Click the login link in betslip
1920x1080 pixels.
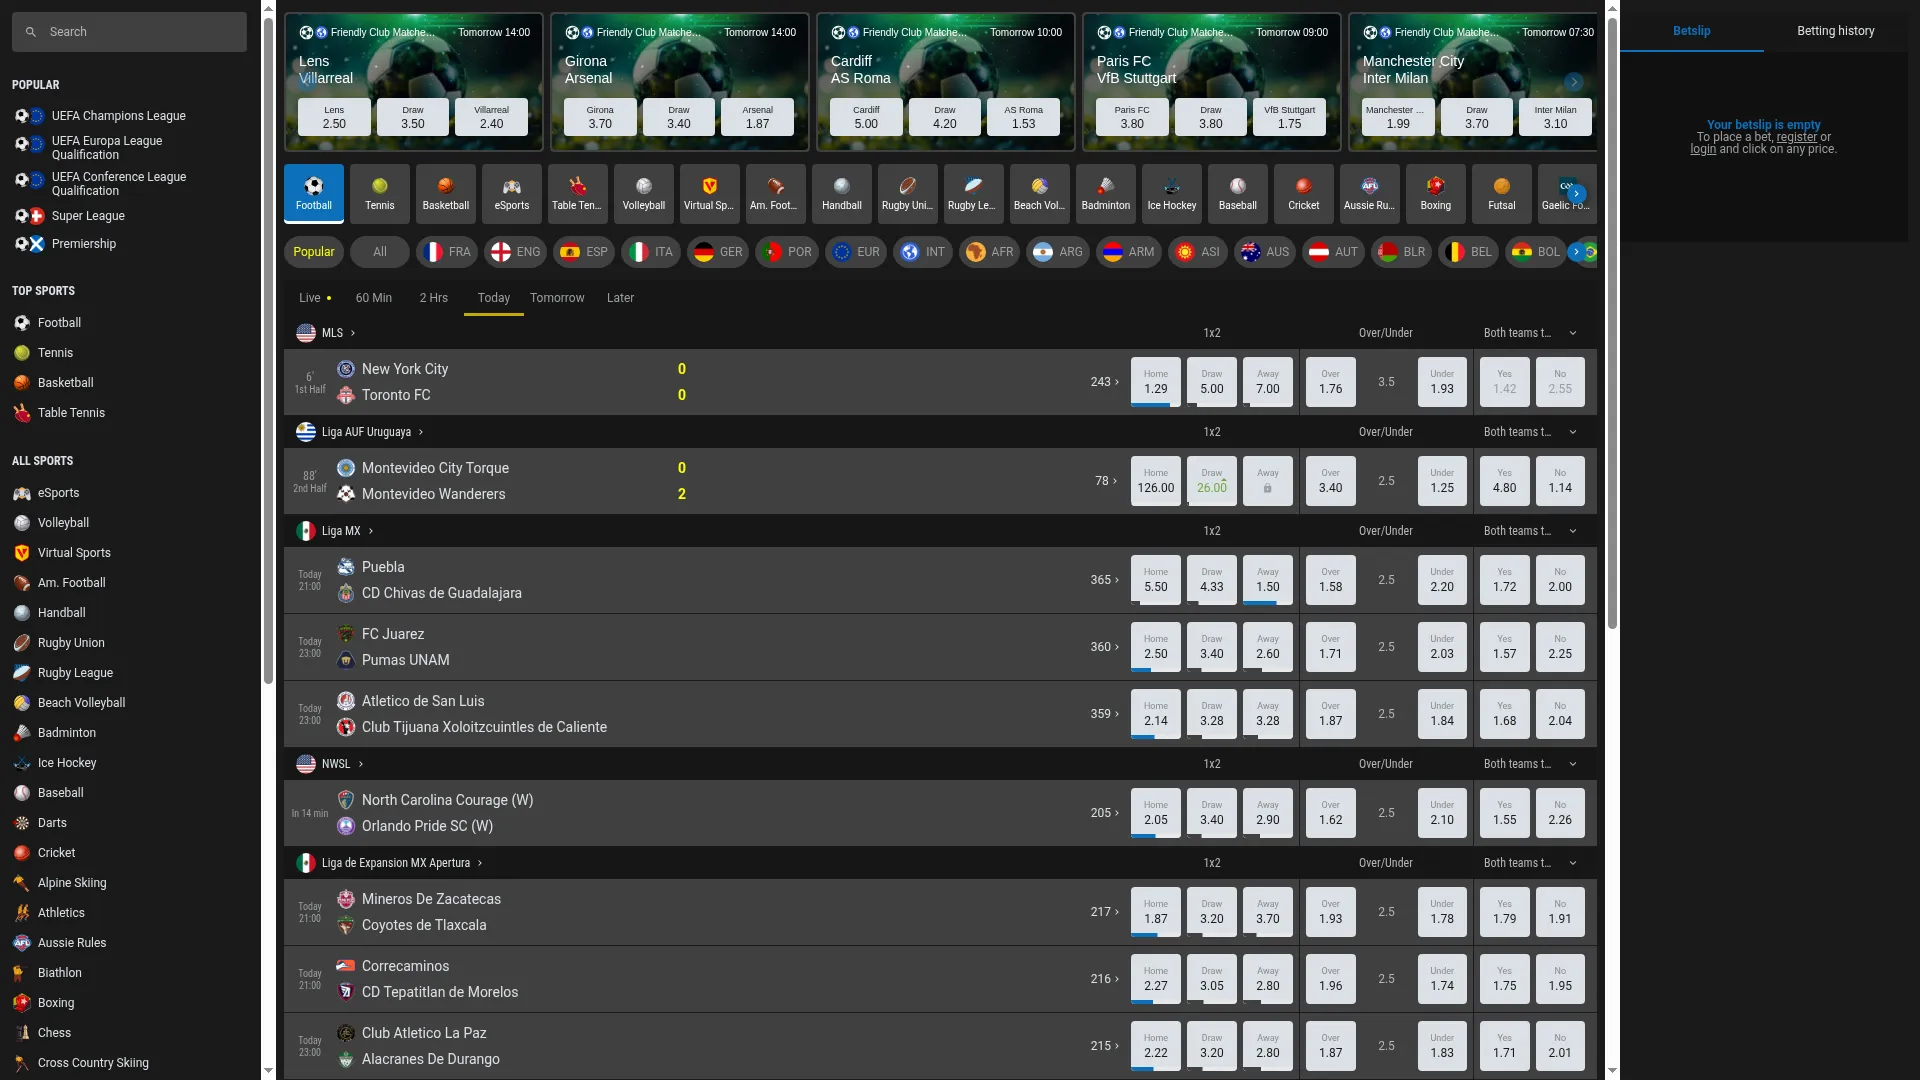coord(1703,149)
